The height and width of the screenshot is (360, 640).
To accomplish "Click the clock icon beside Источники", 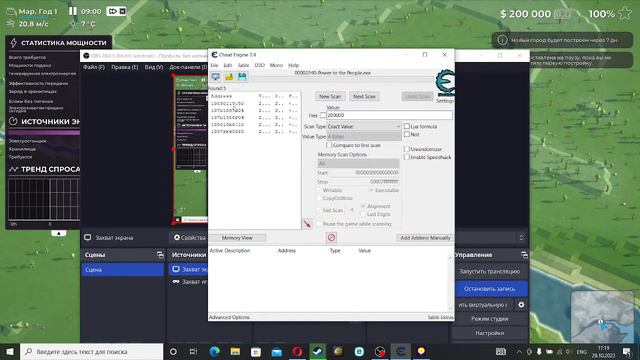I will [13, 121].
